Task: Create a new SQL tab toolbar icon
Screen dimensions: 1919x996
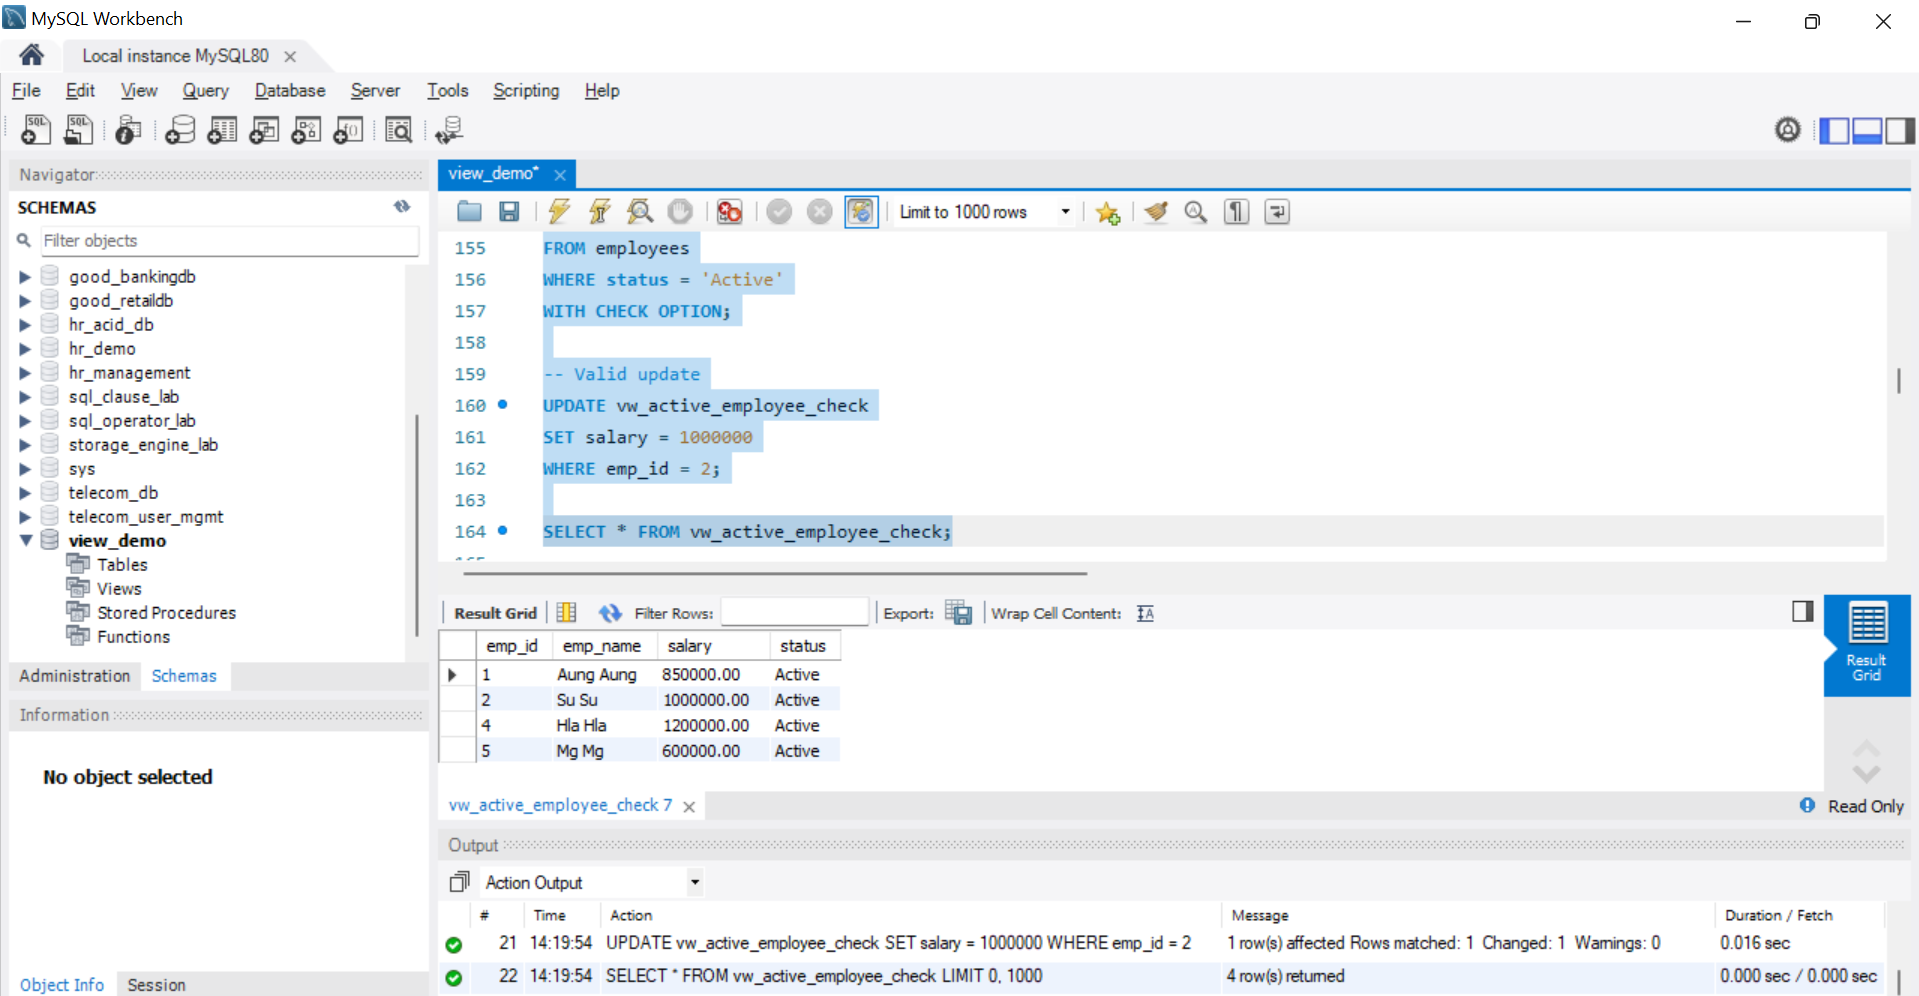Action: pyautogui.click(x=36, y=130)
